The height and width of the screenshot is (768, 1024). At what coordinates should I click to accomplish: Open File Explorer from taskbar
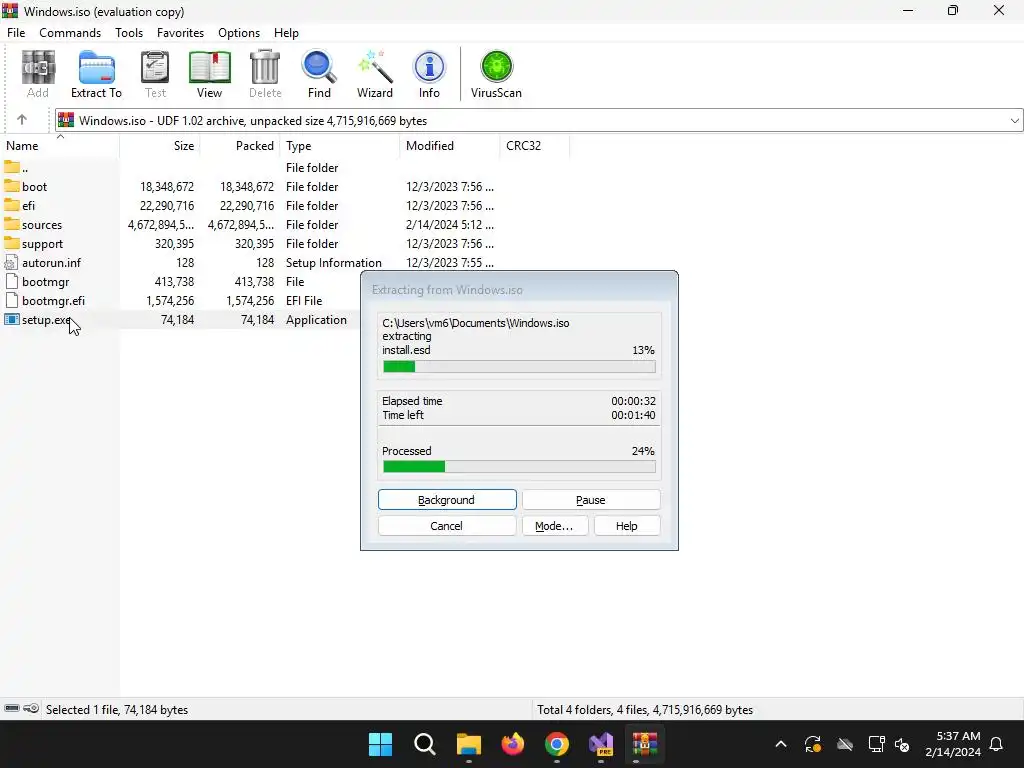[x=468, y=744]
